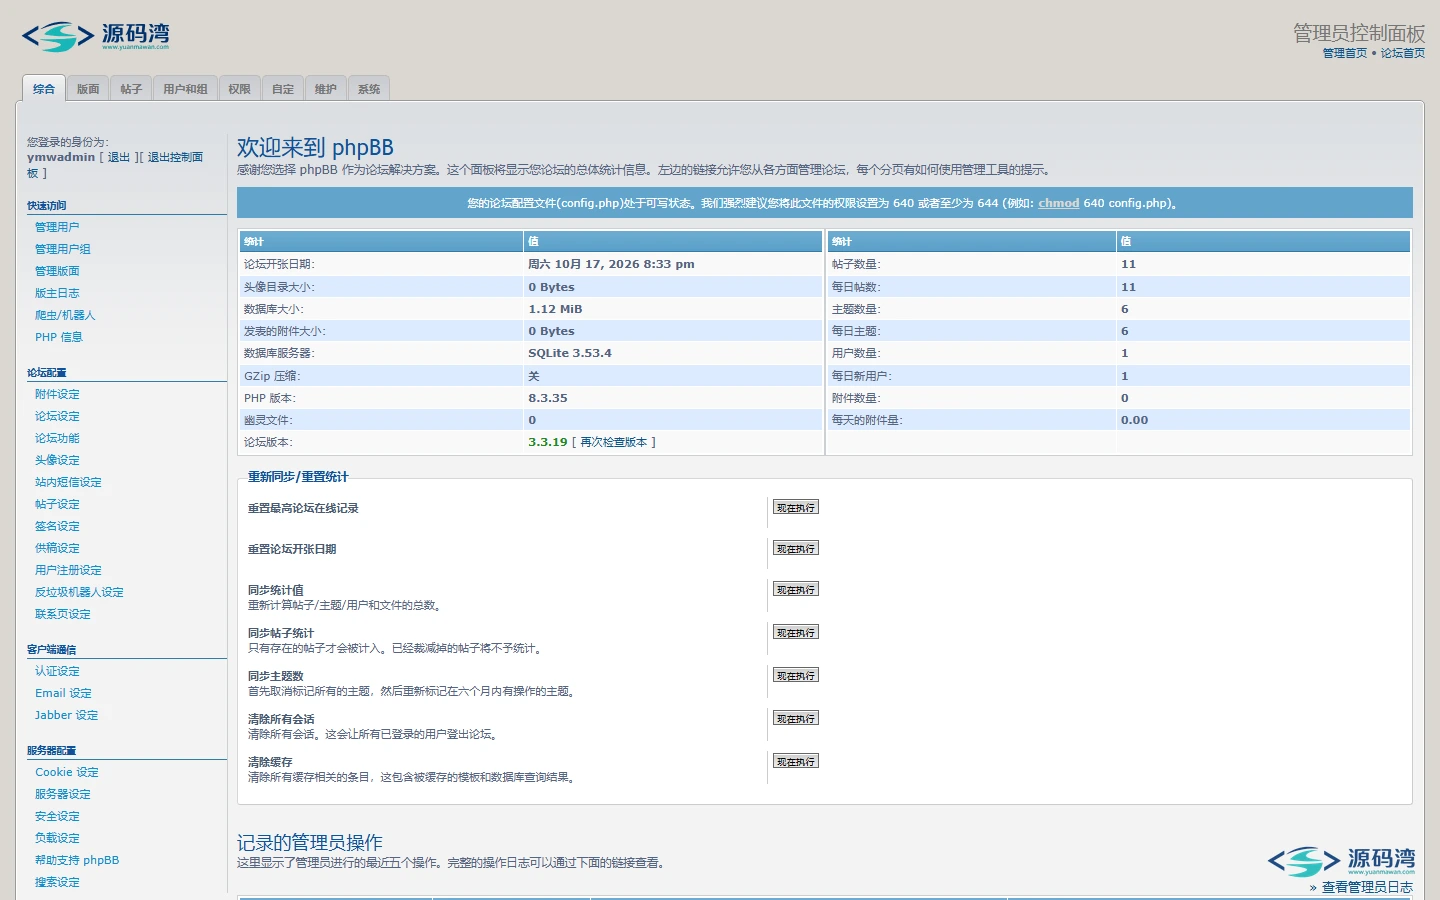1440x900 pixels.
Task: Click 现在执行 for 重置论坛开张日期
Action: (x=796, y=549)
